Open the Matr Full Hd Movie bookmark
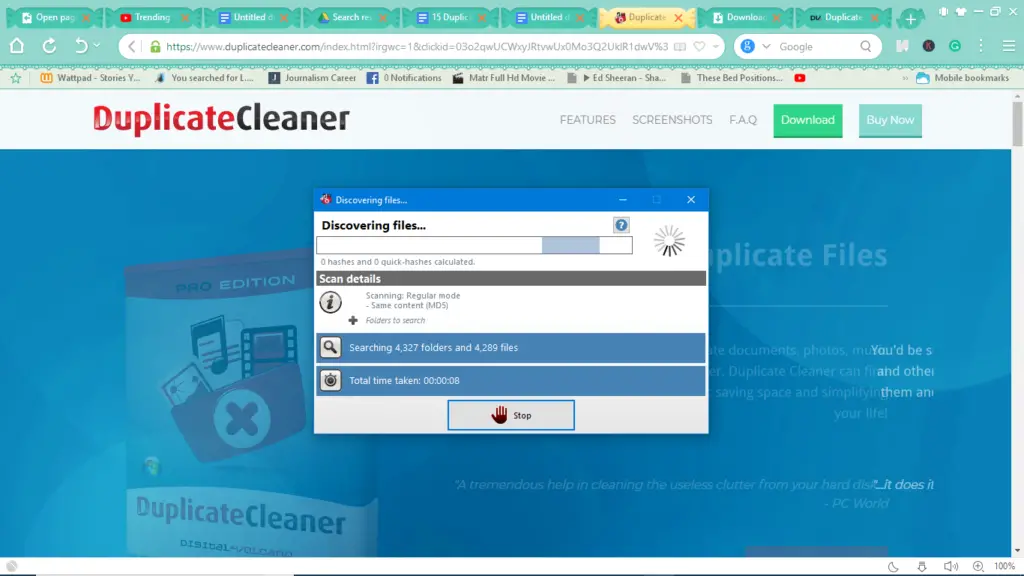The height and width of the screenshot is (576, 1024). [x=504, y=78]
